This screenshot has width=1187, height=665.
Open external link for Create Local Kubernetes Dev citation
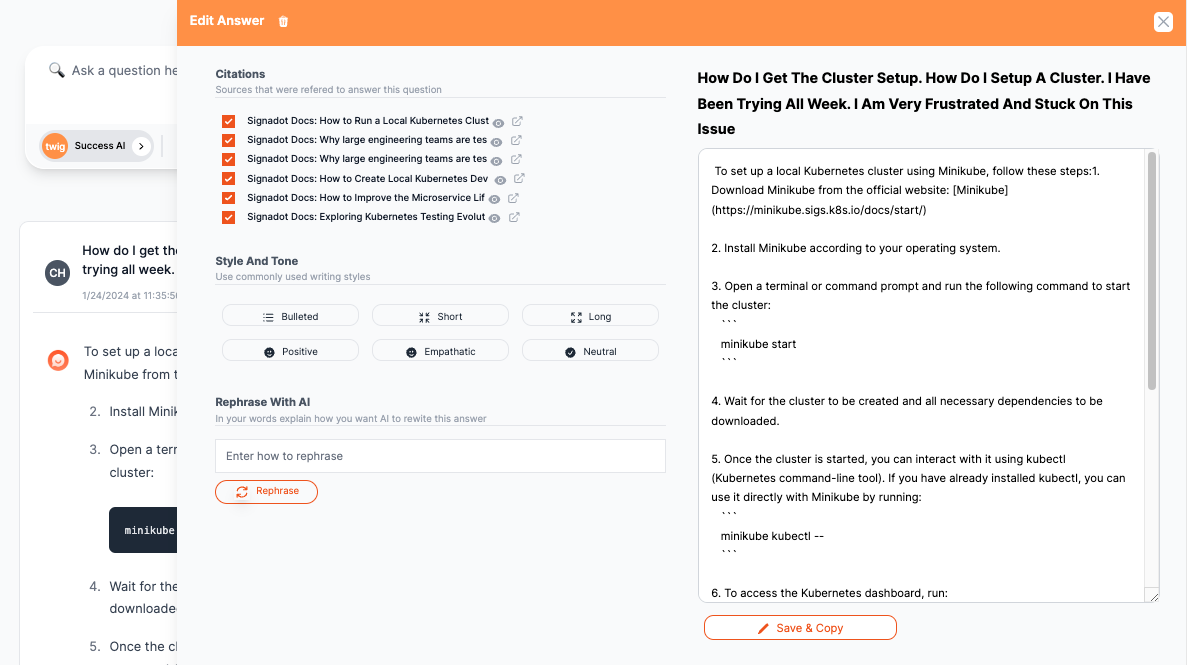click(517, 179)
